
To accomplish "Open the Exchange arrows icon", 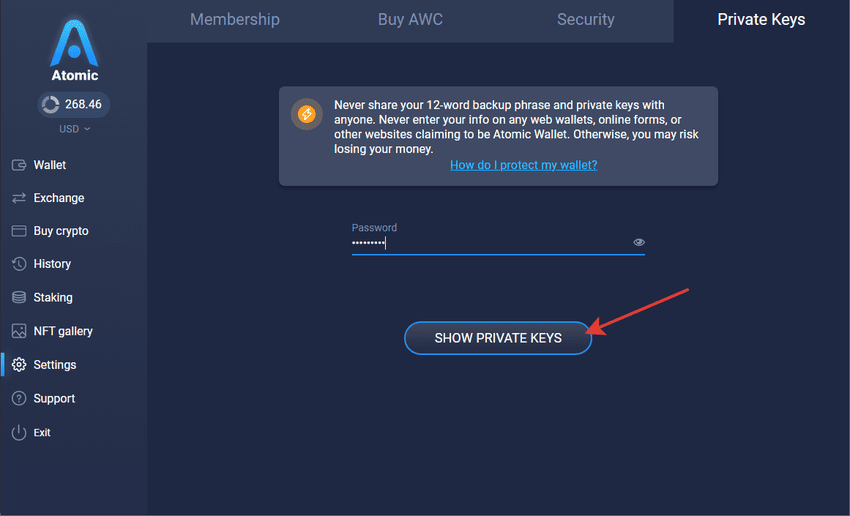I will pyautogui.click(x=19, y=198).
